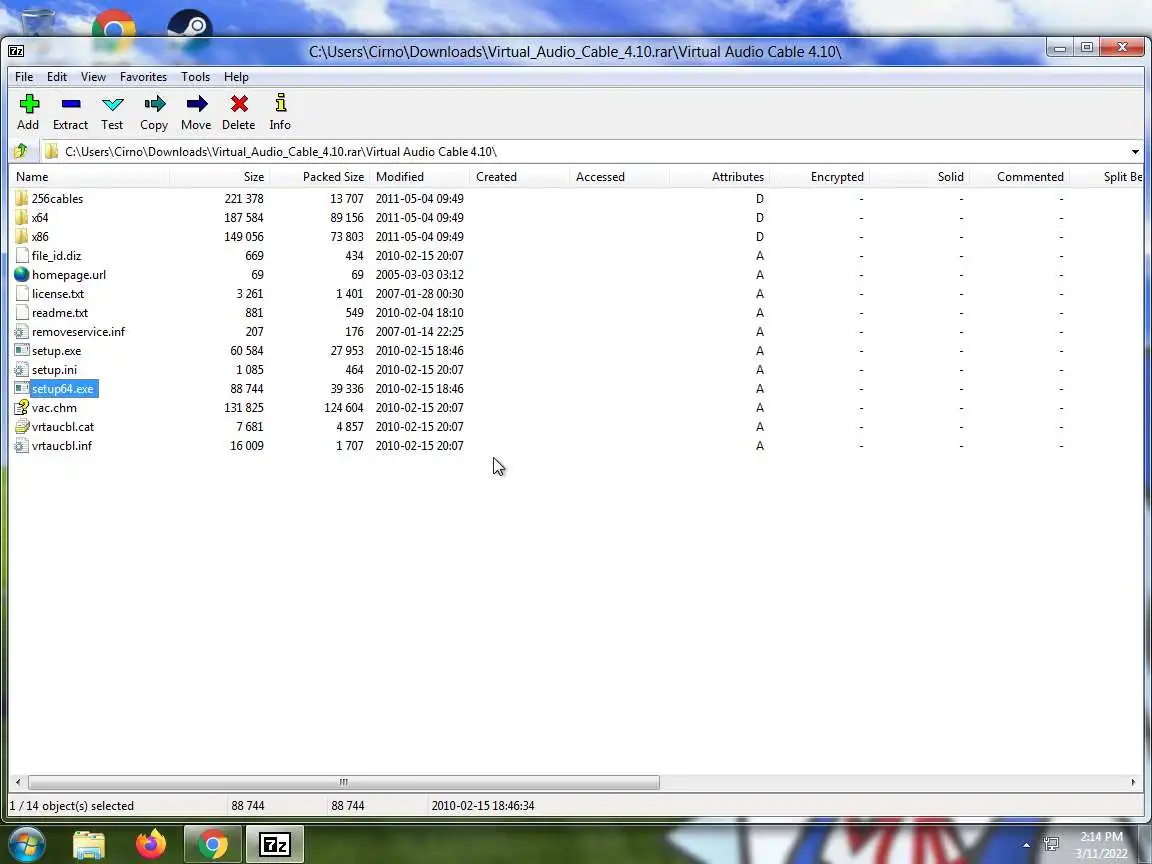Open the Help menu

point(236,76)
